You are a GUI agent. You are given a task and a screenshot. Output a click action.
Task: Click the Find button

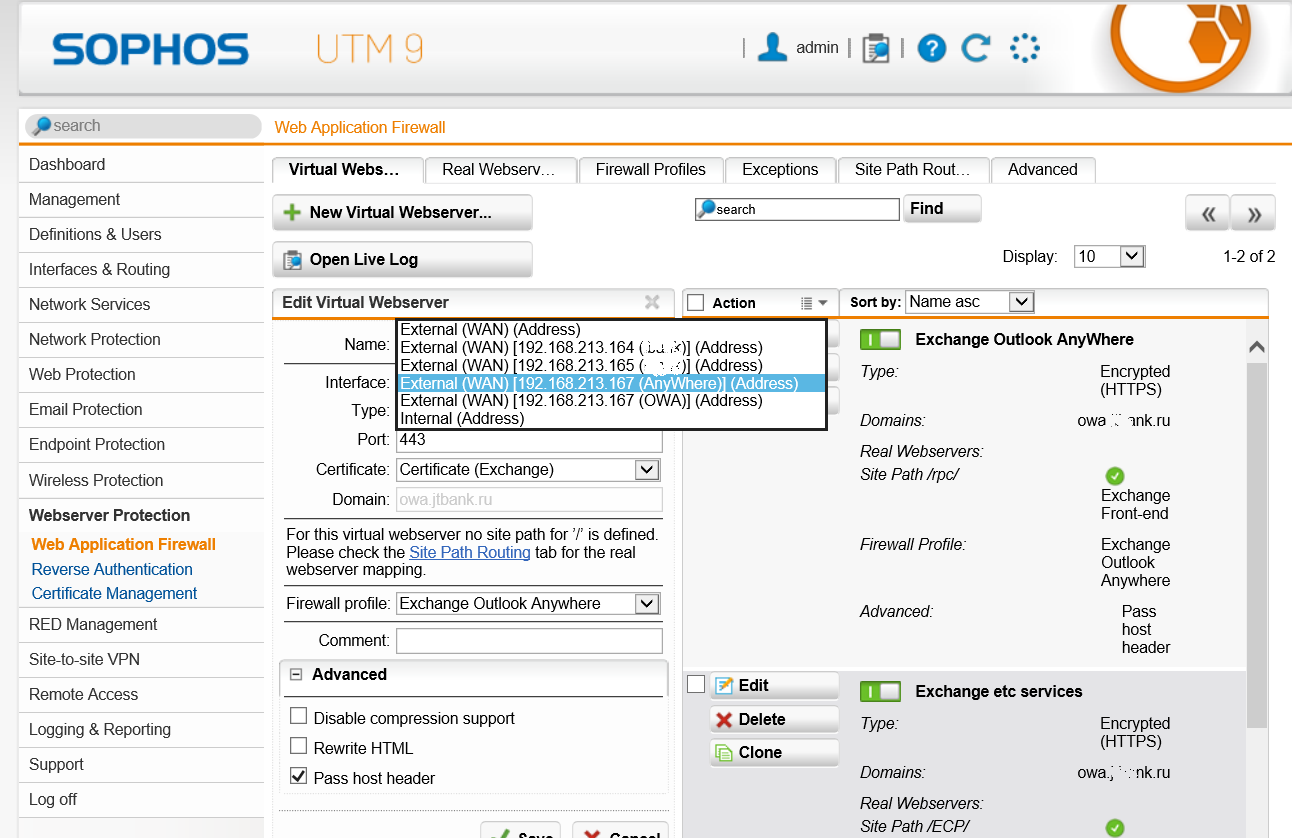942,209
